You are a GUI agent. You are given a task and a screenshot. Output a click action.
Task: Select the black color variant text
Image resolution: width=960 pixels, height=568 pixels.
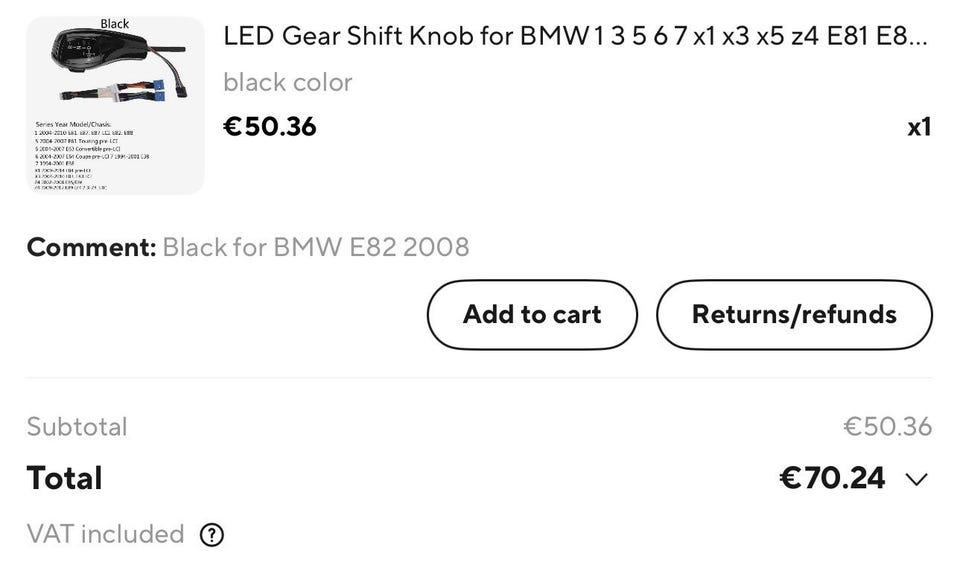click(x=288, y=82)
